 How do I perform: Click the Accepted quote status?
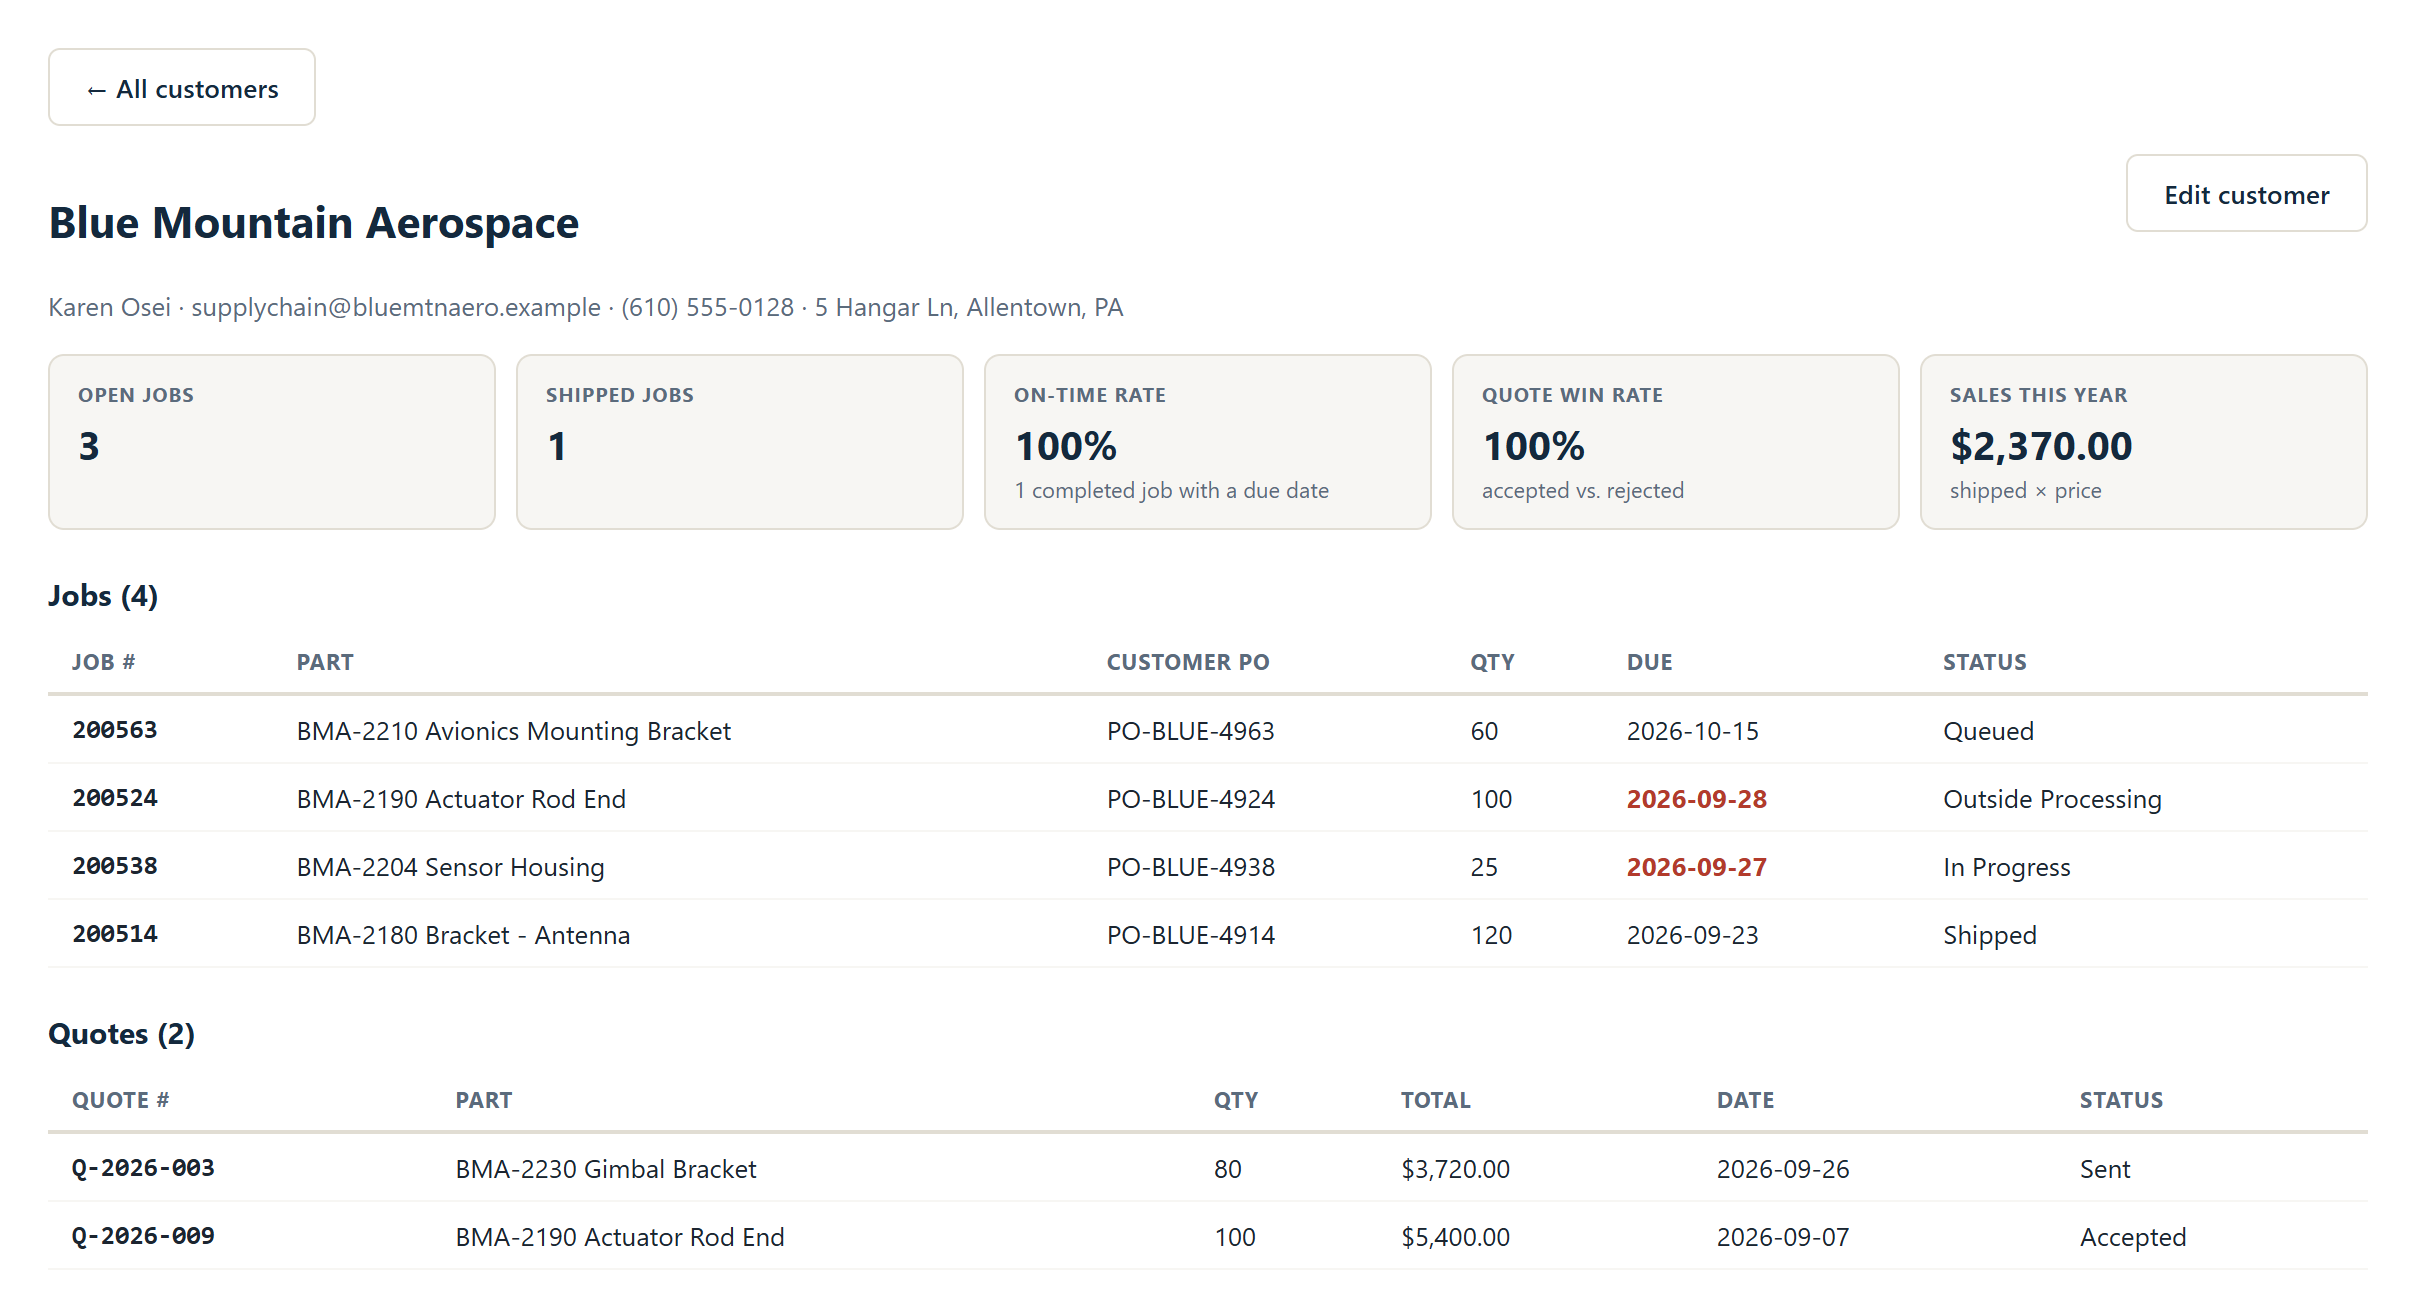2133,1237
